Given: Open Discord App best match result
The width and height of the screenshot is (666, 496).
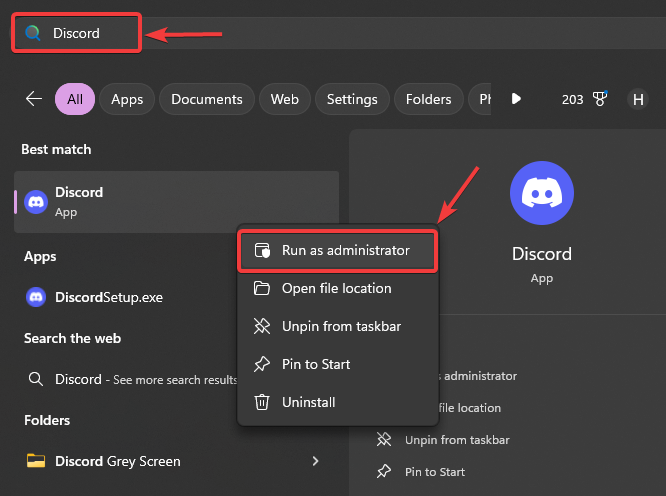Looking at the screenshot, I should coord(177,202).
